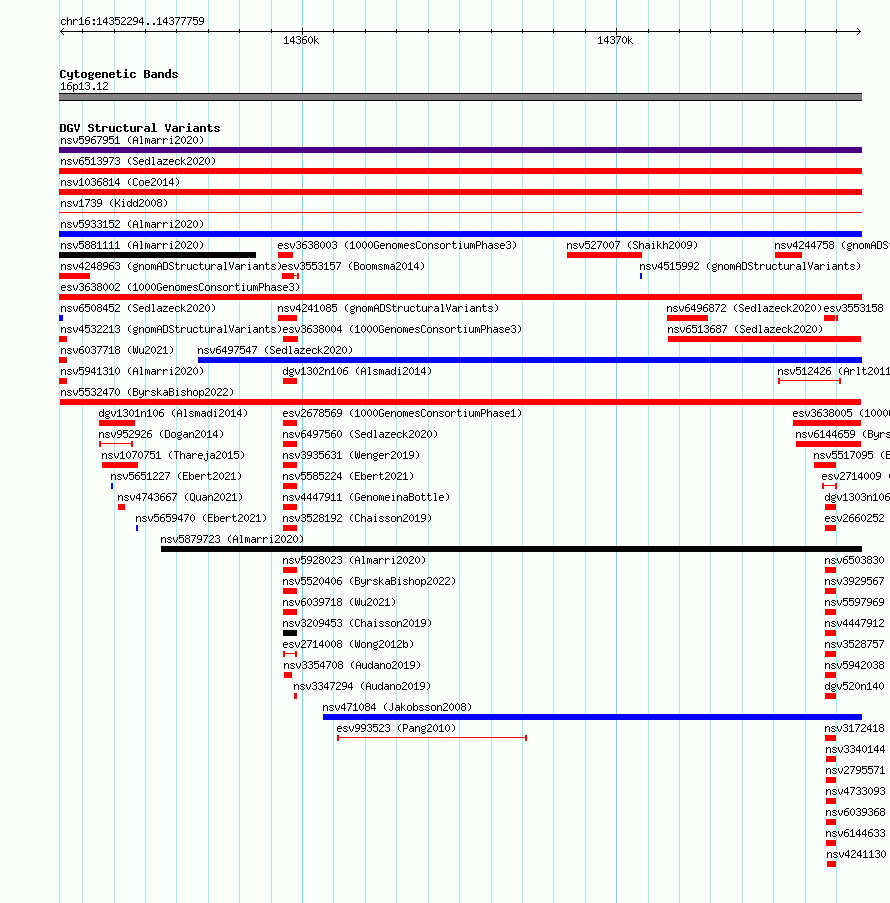This screenshot has width=890, height=903.
Task: Click blue bar under nsv471084 (Jakobsson2008)
Action: [592, 718]
